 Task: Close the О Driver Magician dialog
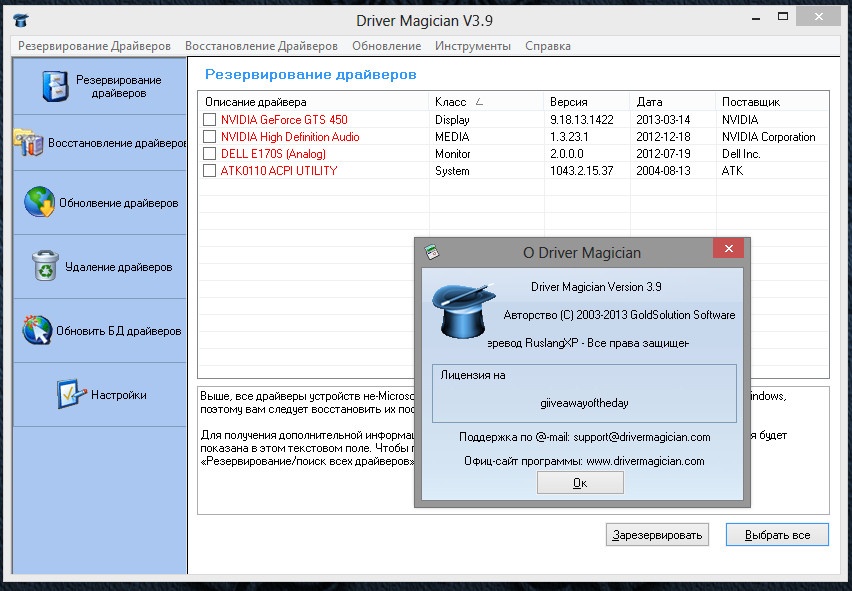click(729, 249)
